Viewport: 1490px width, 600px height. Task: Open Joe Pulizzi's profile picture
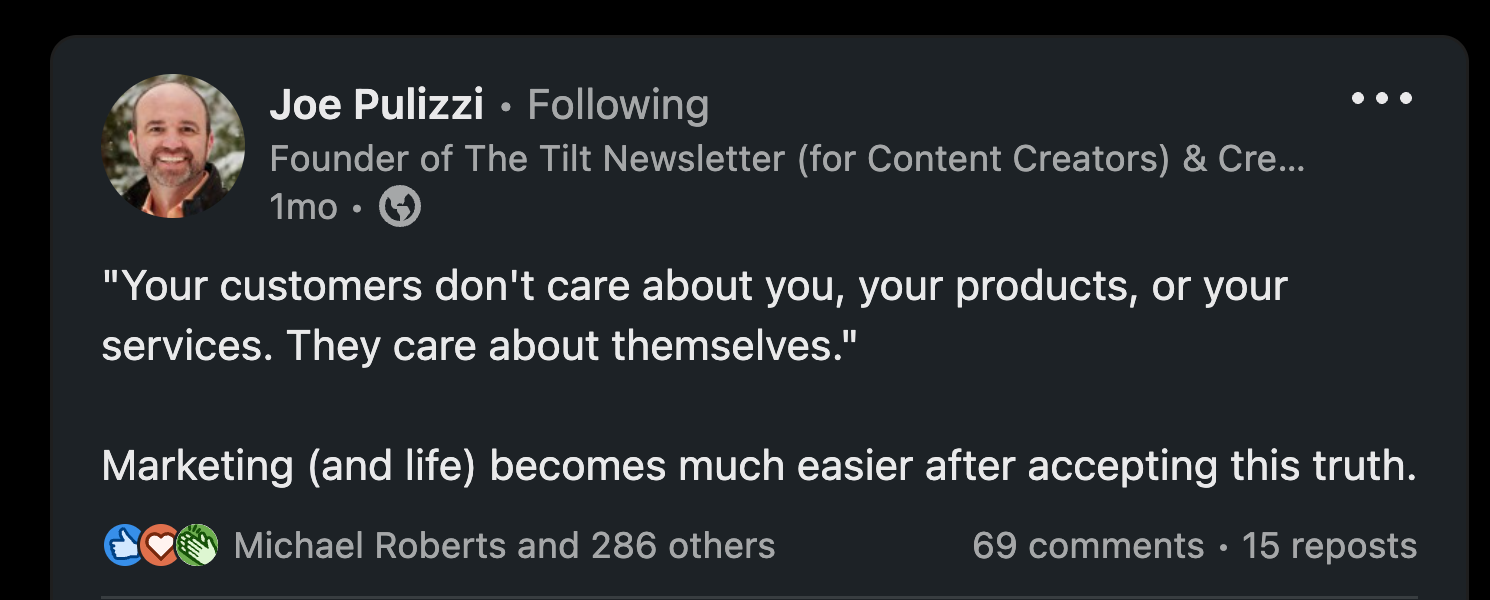click(x=172, y=146)
